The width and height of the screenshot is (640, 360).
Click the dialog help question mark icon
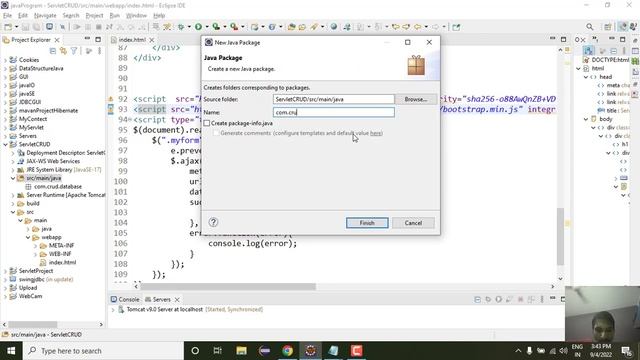click(x=213, y=222)
